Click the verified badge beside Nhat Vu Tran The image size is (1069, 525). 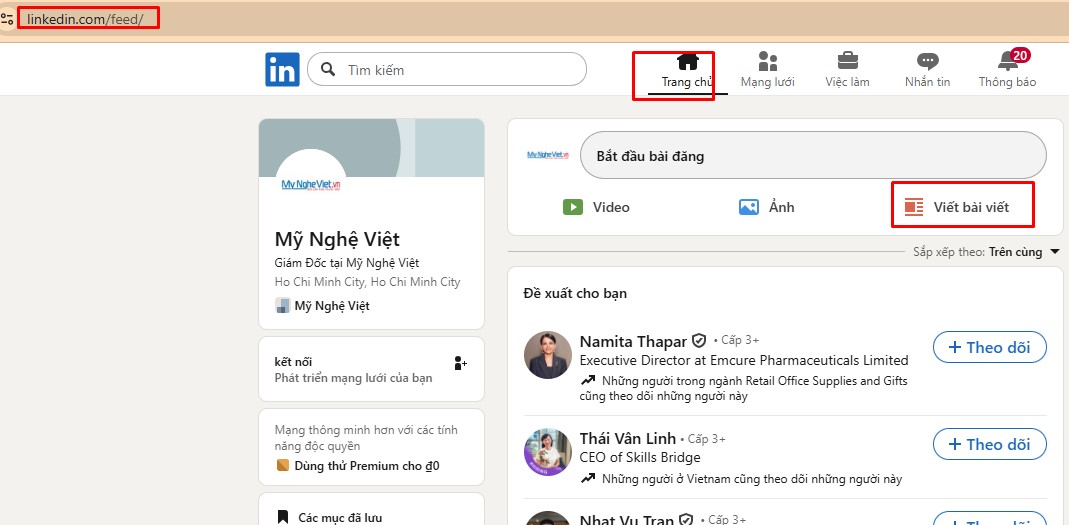point(686,520)
